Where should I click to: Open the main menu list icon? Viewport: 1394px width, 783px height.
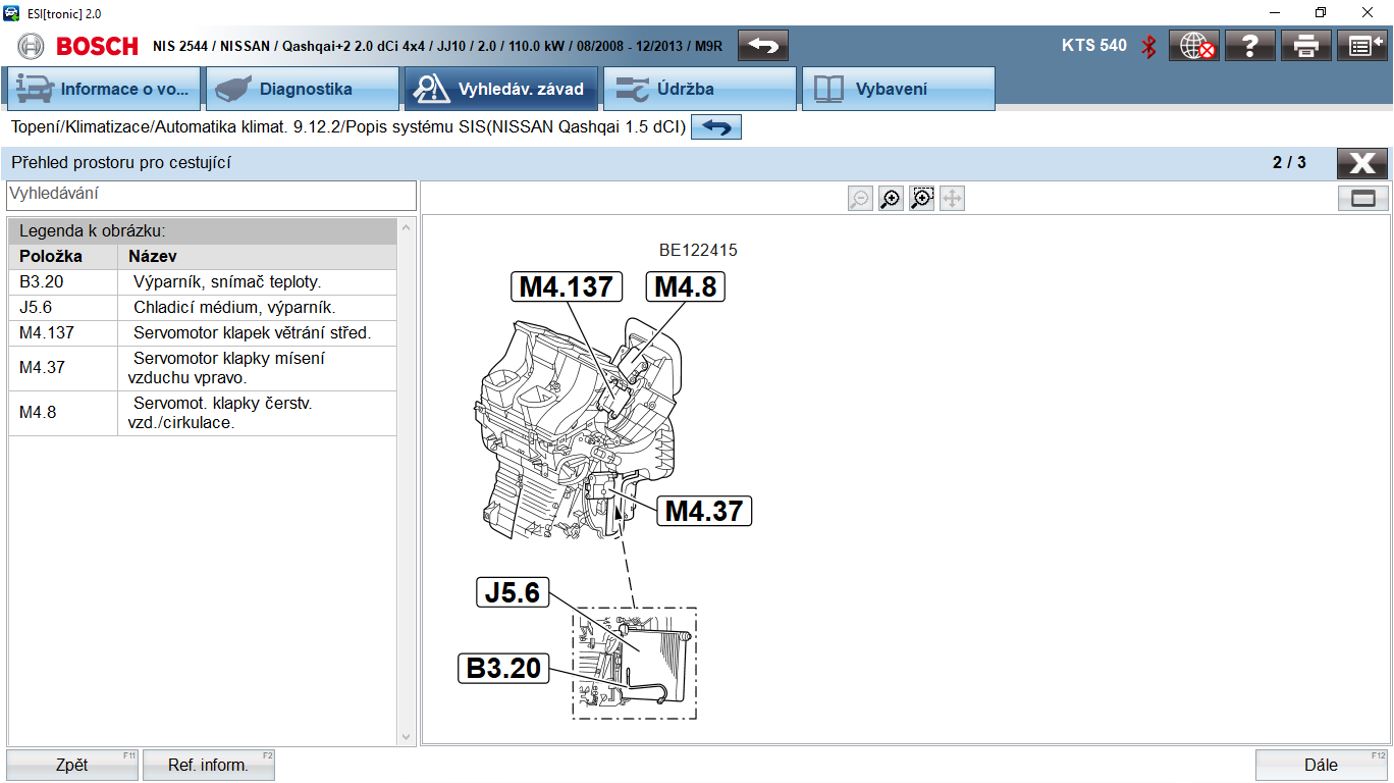click(x=1362, y=45)
